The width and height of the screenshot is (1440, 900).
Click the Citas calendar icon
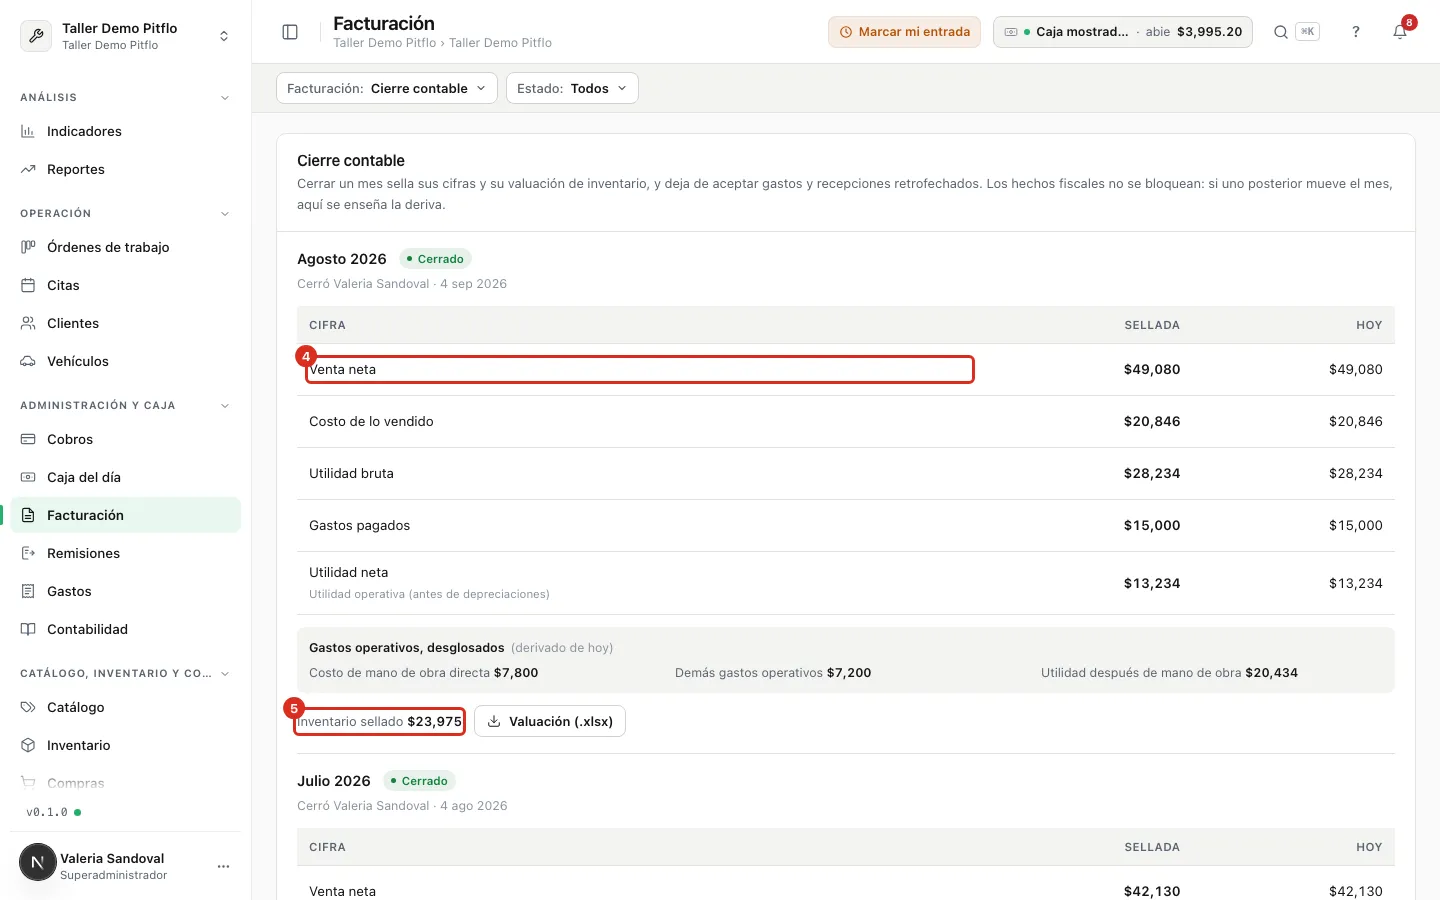point(28,285)
